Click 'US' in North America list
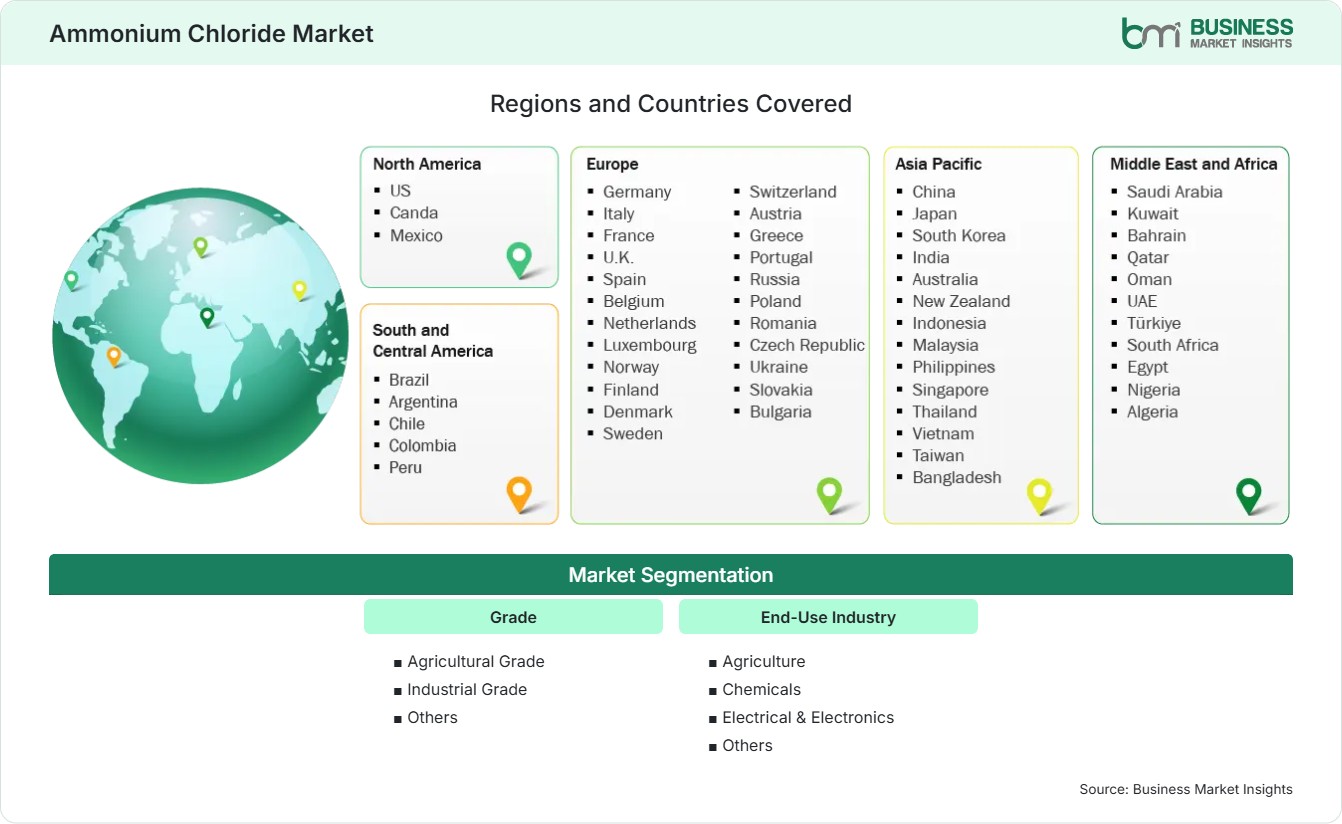1342x824 pixels. coord(400,190)
